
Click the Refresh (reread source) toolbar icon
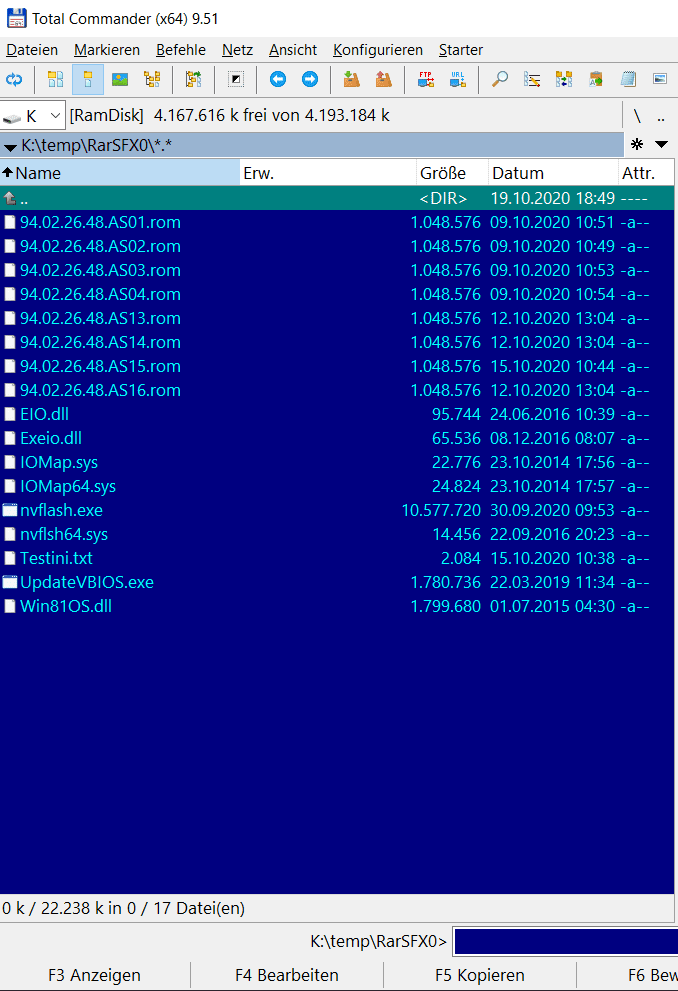point(14,79)
